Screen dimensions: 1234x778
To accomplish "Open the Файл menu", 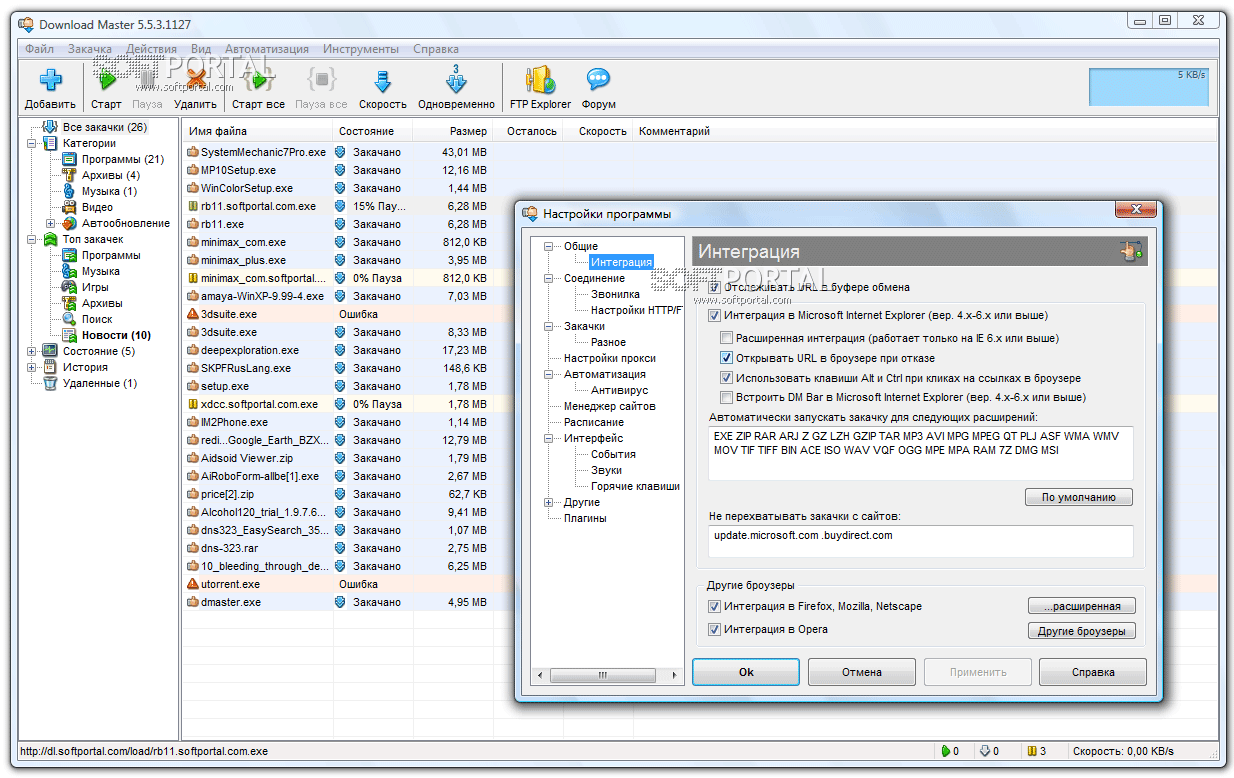I will point(40,48).
